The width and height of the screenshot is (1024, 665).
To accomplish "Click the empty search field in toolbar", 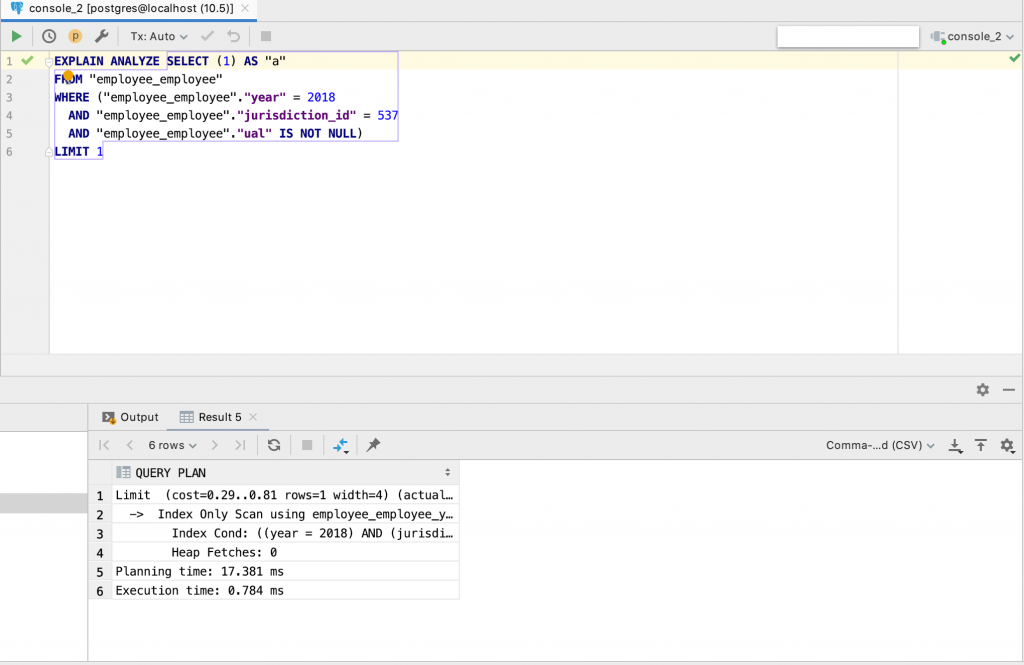I will (848, 37).
